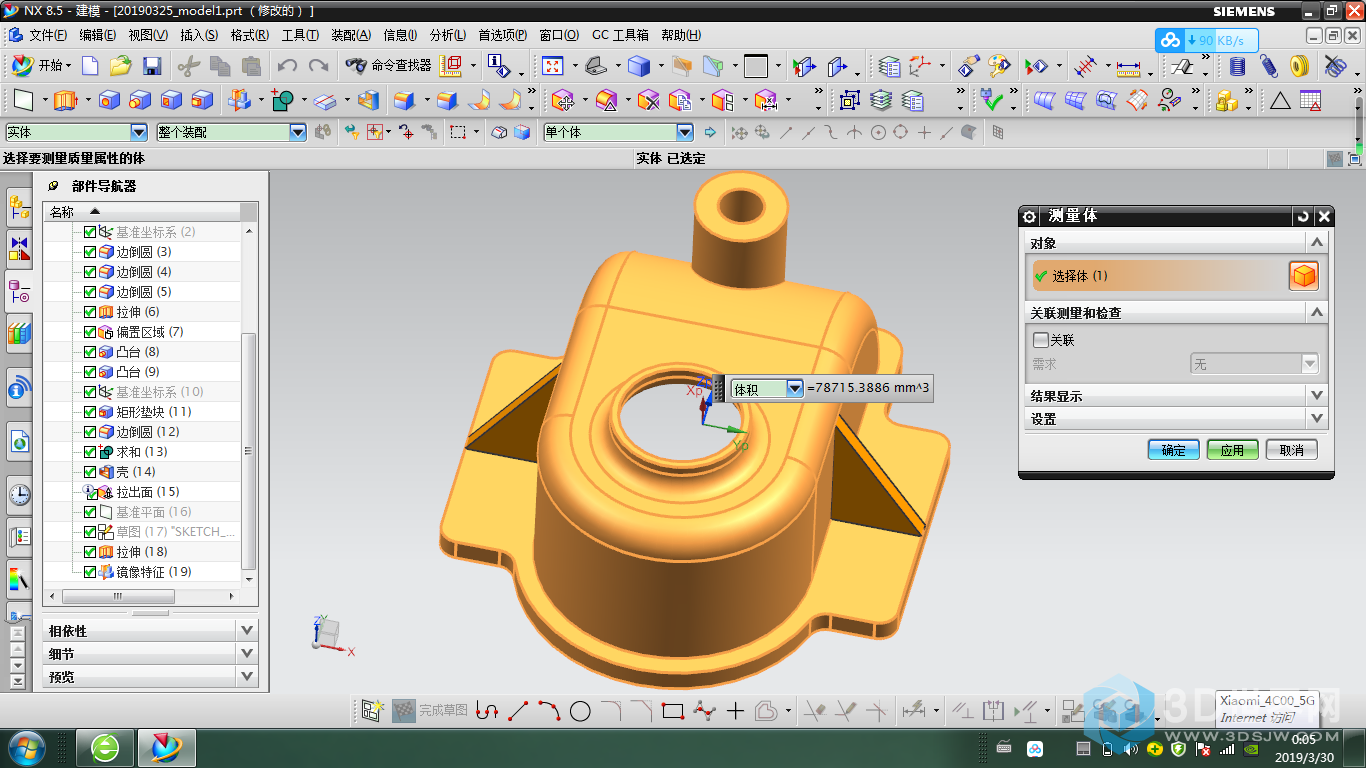Image resolution: width=1366 pixels, height=768 pixels.
Task: Toggle the Associative checkbox
Action: (x=1041, y=340)
